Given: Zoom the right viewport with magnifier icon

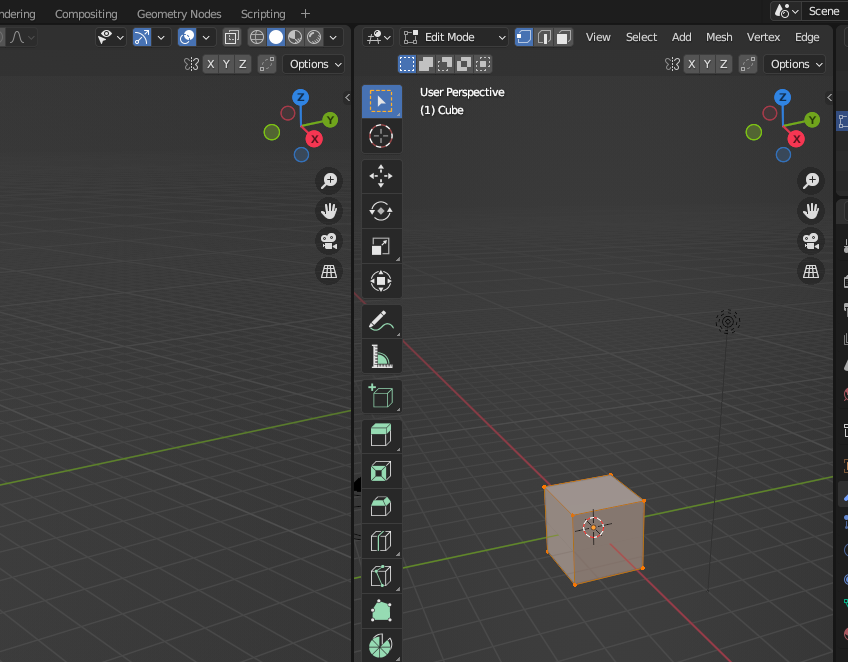Looking at the screenshot, I should point(811,181).
